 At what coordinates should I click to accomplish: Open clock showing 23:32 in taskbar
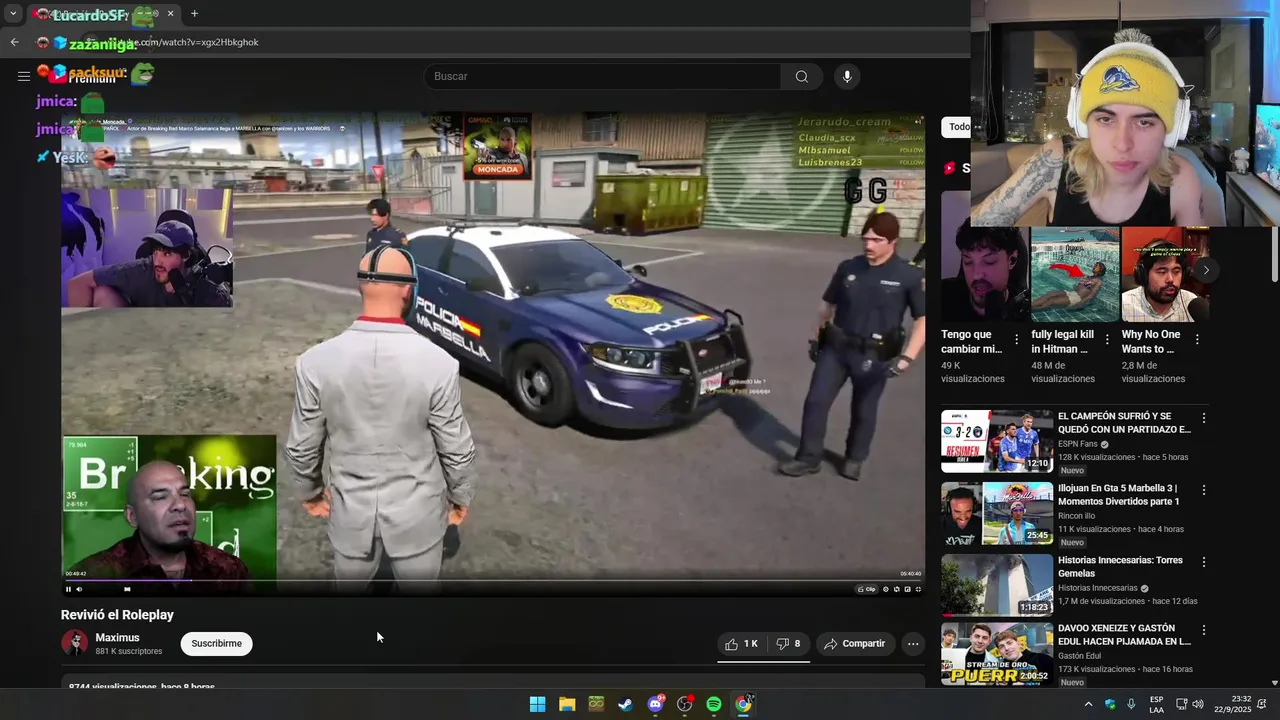(x=1233, y=704)
